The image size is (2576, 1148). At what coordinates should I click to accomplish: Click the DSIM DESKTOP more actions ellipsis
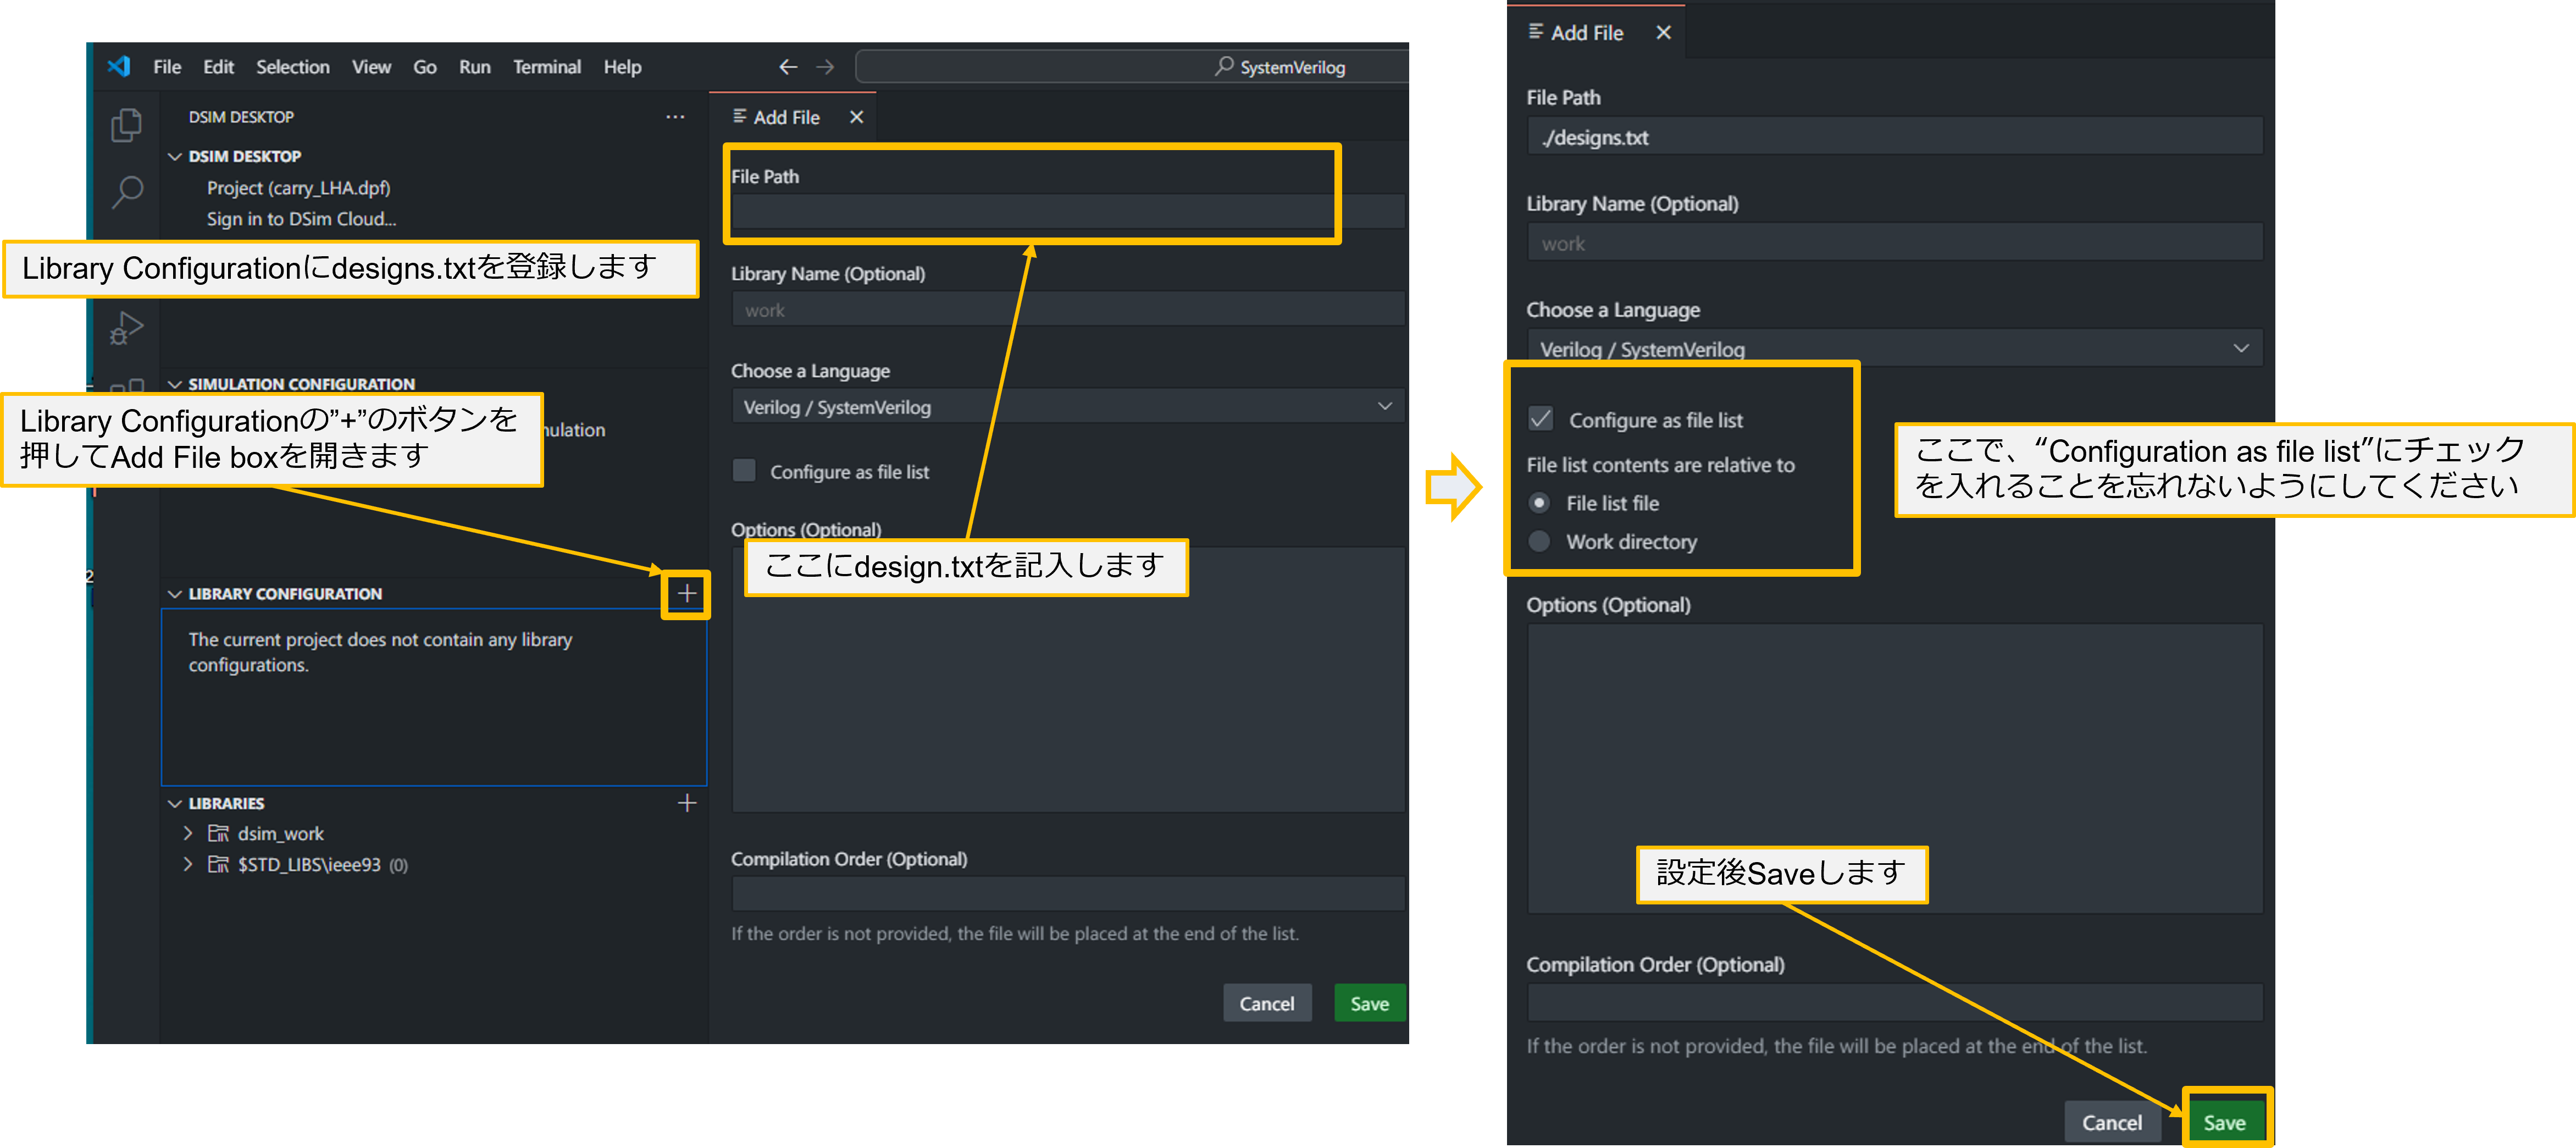pos(675,117)
